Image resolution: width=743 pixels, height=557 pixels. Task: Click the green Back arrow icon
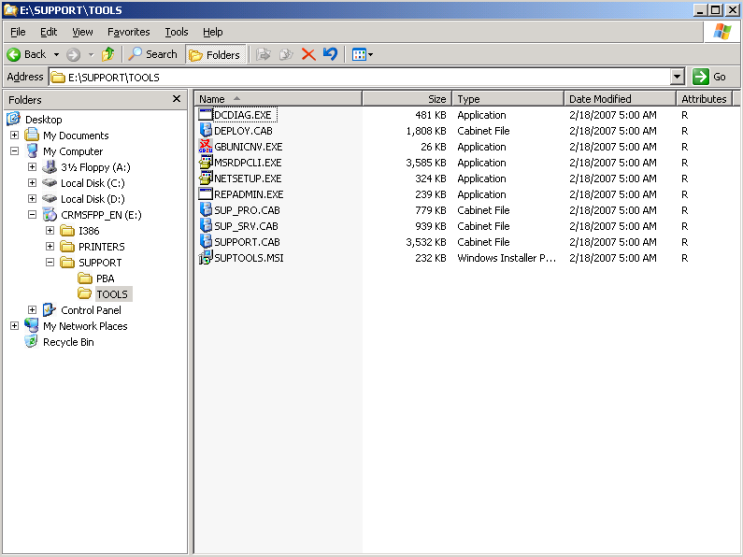[x=14, y=55]
